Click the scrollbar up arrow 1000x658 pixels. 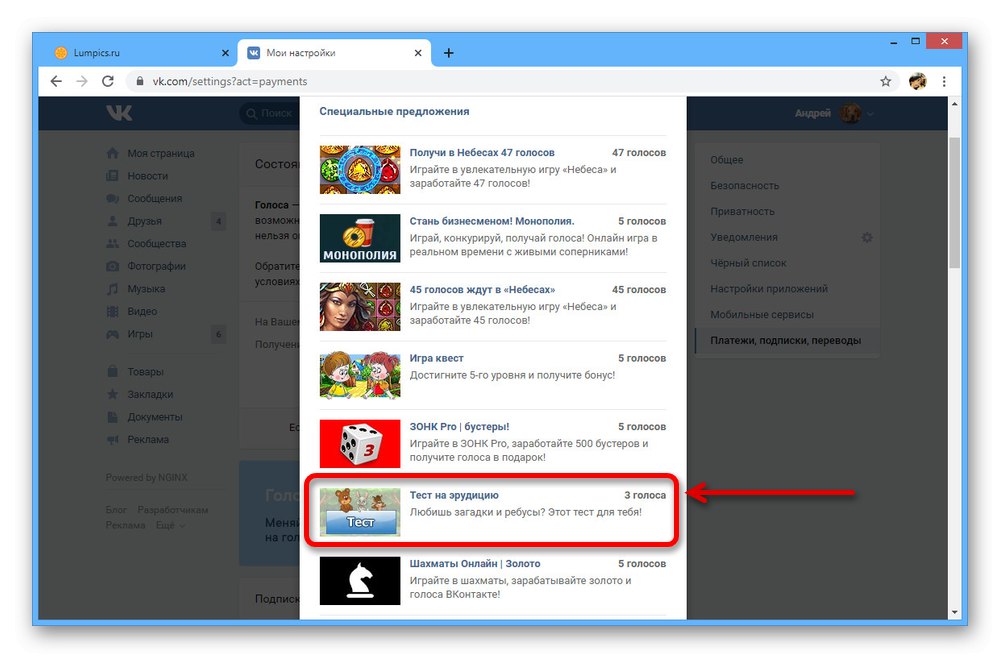point(954,103)
